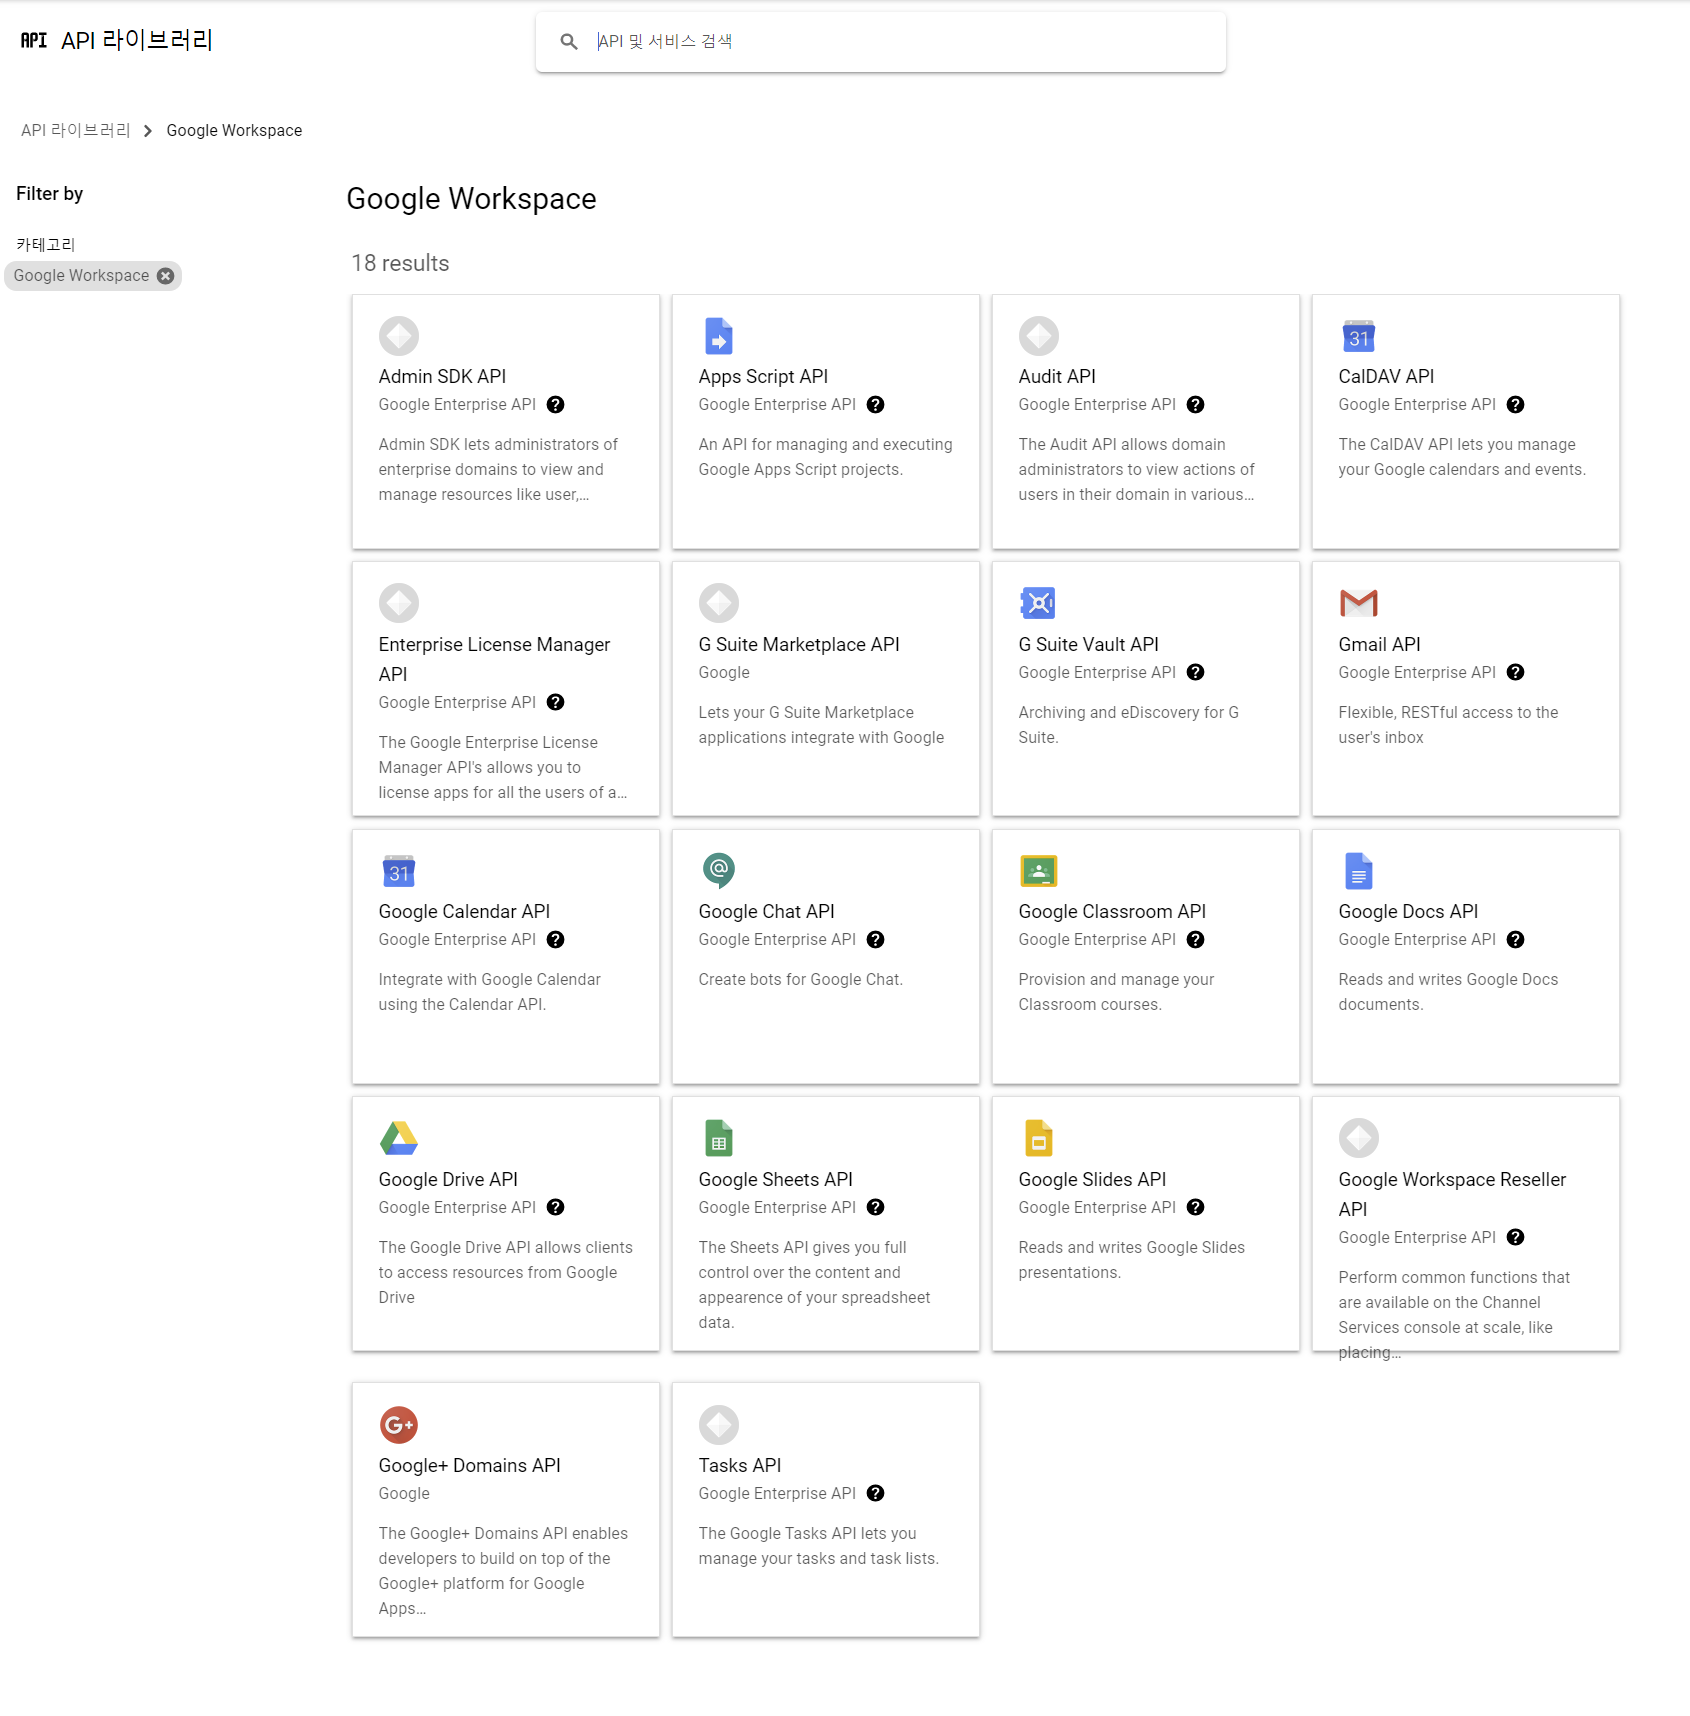The image size is (1690, 1716).
Task: Click the 'API 라이브러리' page title
Action: (x=137, y=40)
